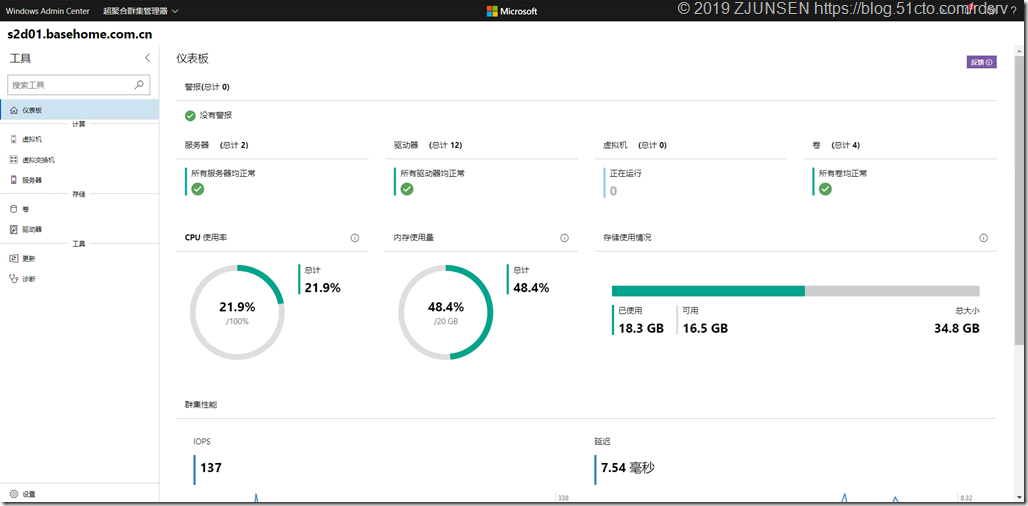Show info for 存储使用情况

983,238
